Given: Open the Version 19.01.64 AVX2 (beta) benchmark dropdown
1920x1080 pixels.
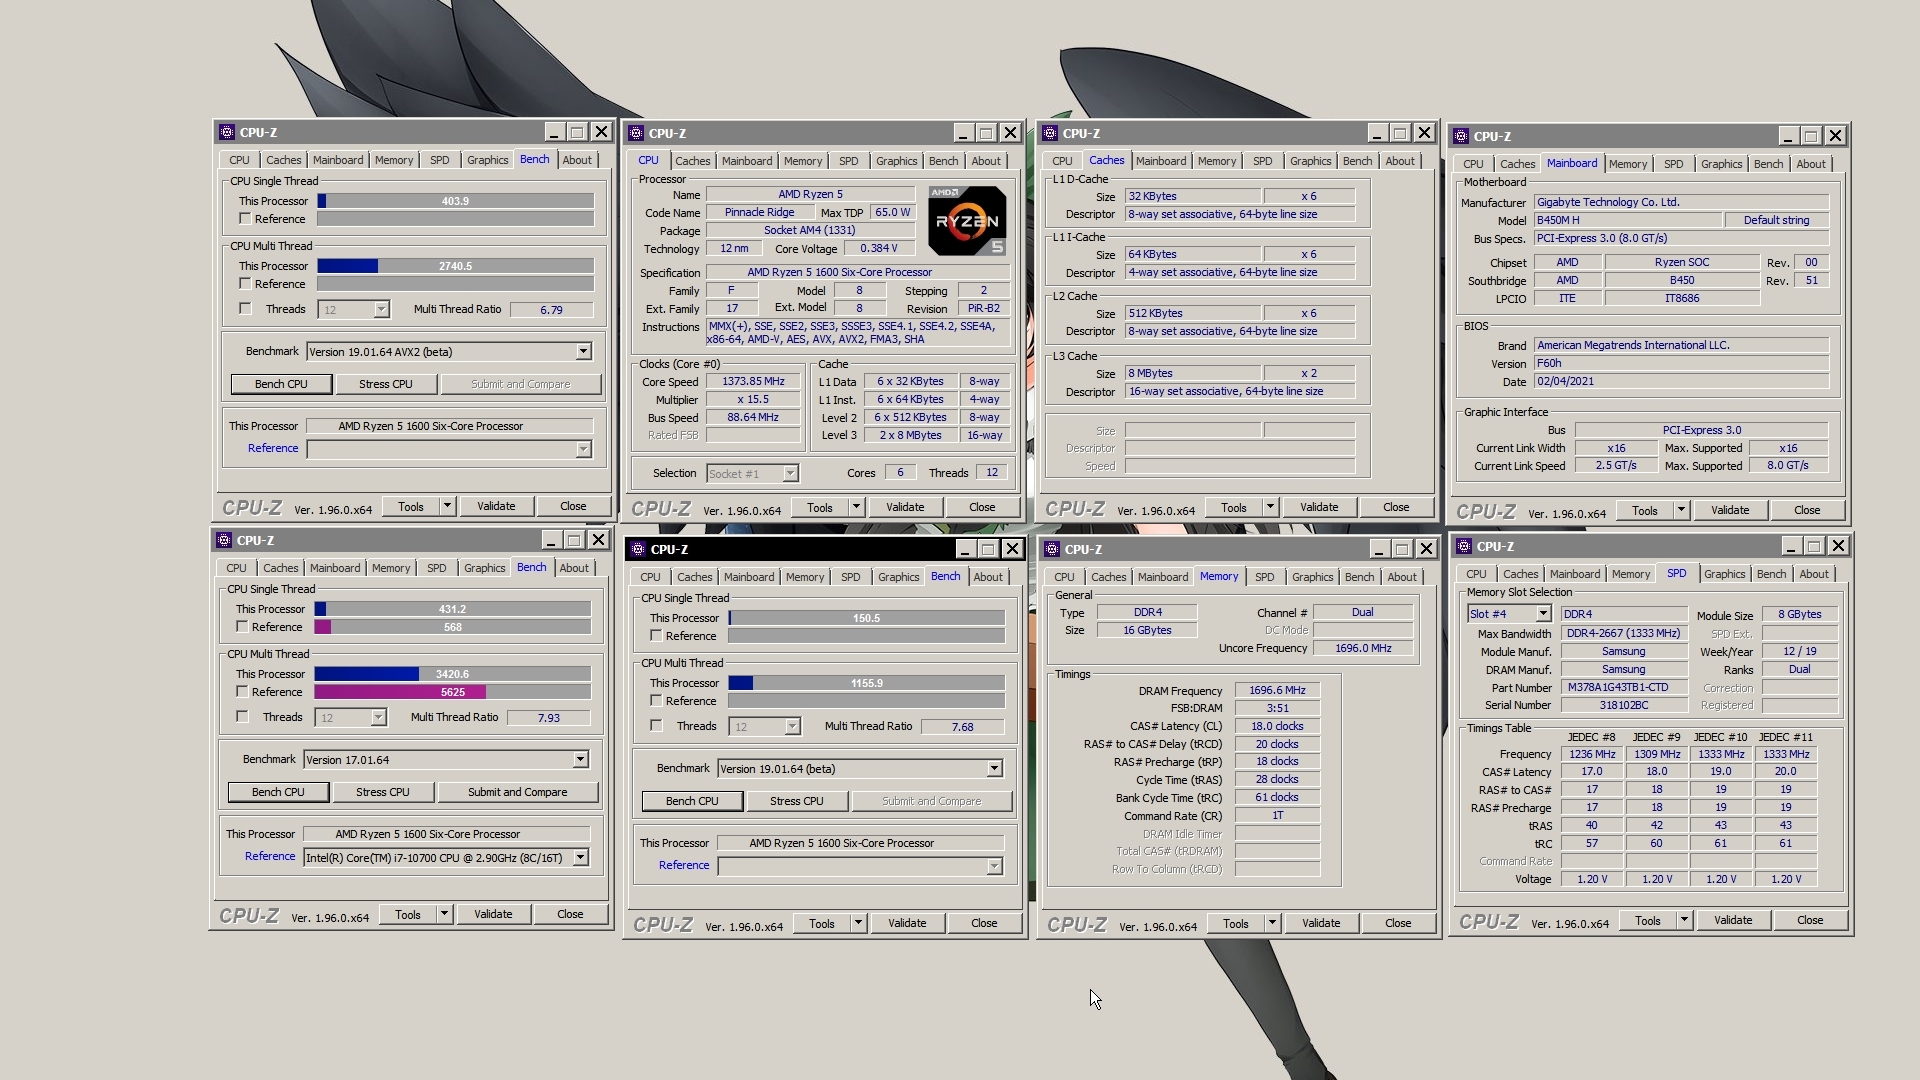Looking at the screenshot, I should point(583,352).
